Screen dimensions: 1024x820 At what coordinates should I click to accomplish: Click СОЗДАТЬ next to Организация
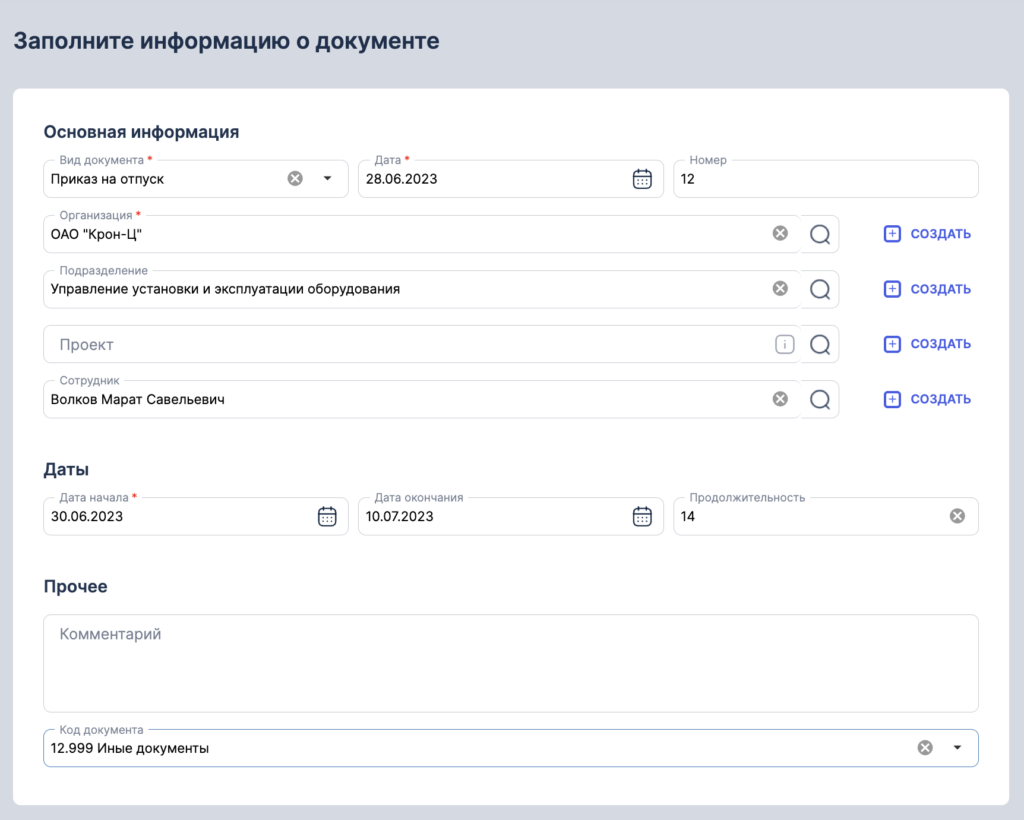point(927,234)
